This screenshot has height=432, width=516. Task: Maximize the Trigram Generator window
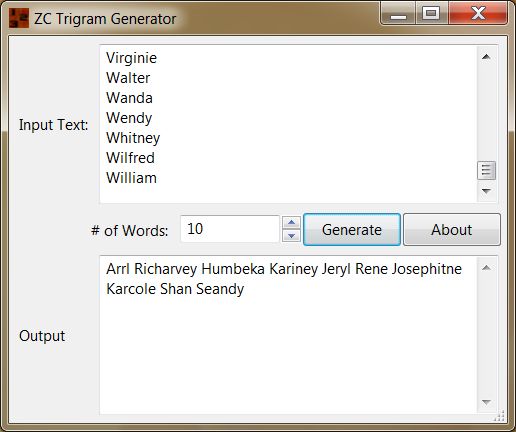pyautogui.click(x=431, y=14)
